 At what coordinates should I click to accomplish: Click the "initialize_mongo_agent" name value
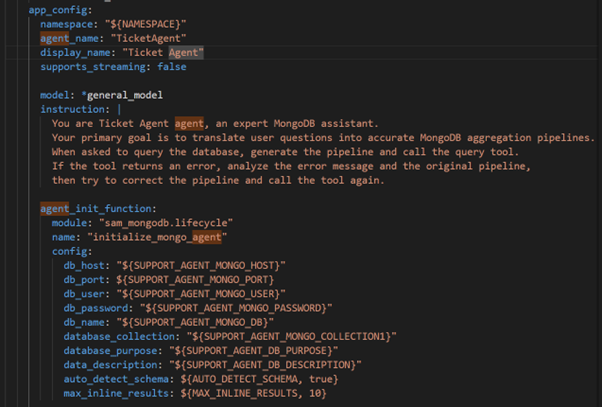[164, 237]
